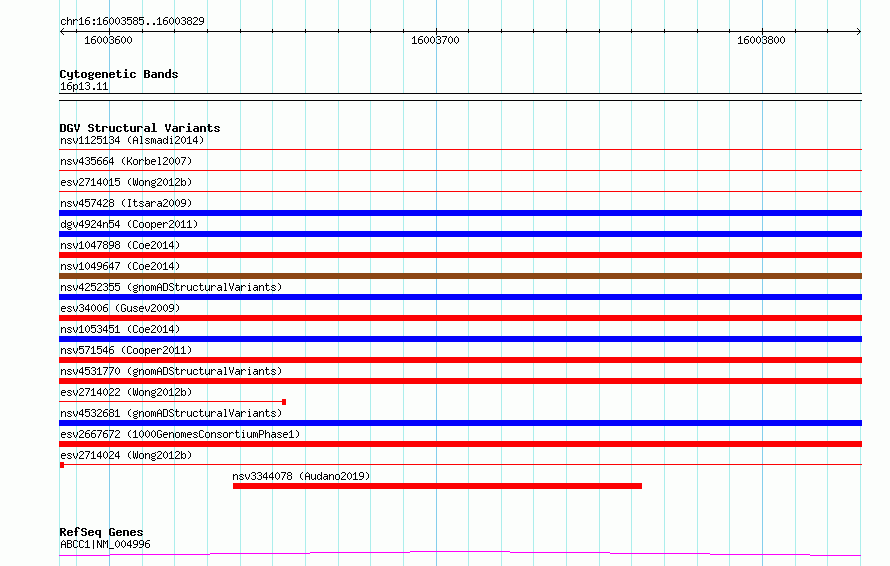Click the left arrow on the ruler
Viewport: 890px width, 566px height.
(x=62, y=31)
